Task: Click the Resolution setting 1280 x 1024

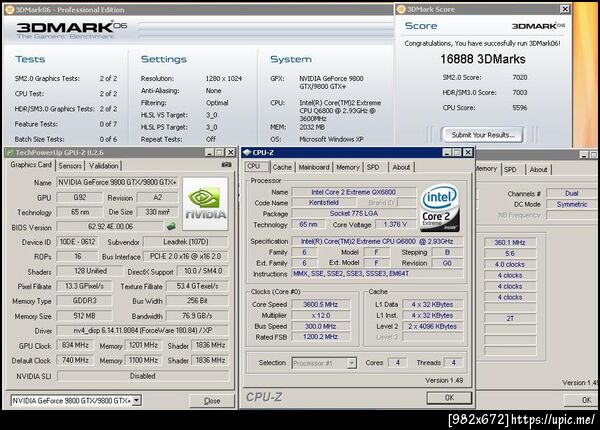Action: [223, 78]
